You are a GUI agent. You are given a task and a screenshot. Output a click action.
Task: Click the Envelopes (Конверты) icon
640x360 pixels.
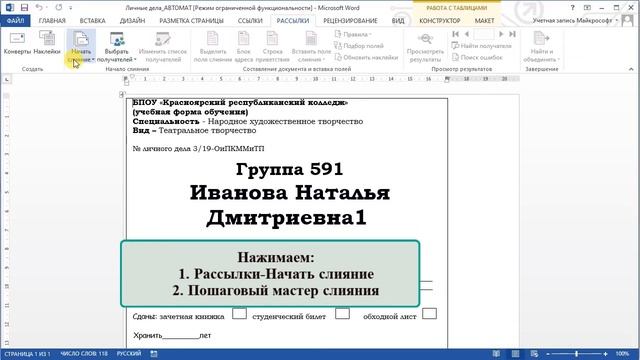pyautogui.click(x=17, y=43)
